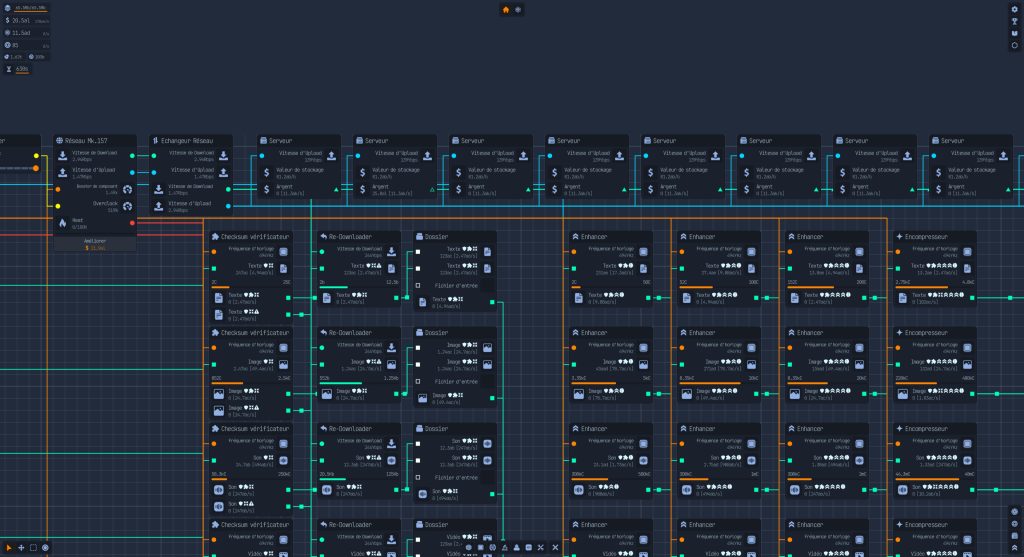Image resolution: width=1024 pixels, height=557 pixels.
Task: Toggle the Fichier d'entrée checkbox in the Texte Dossier
Action: (418, 285)
